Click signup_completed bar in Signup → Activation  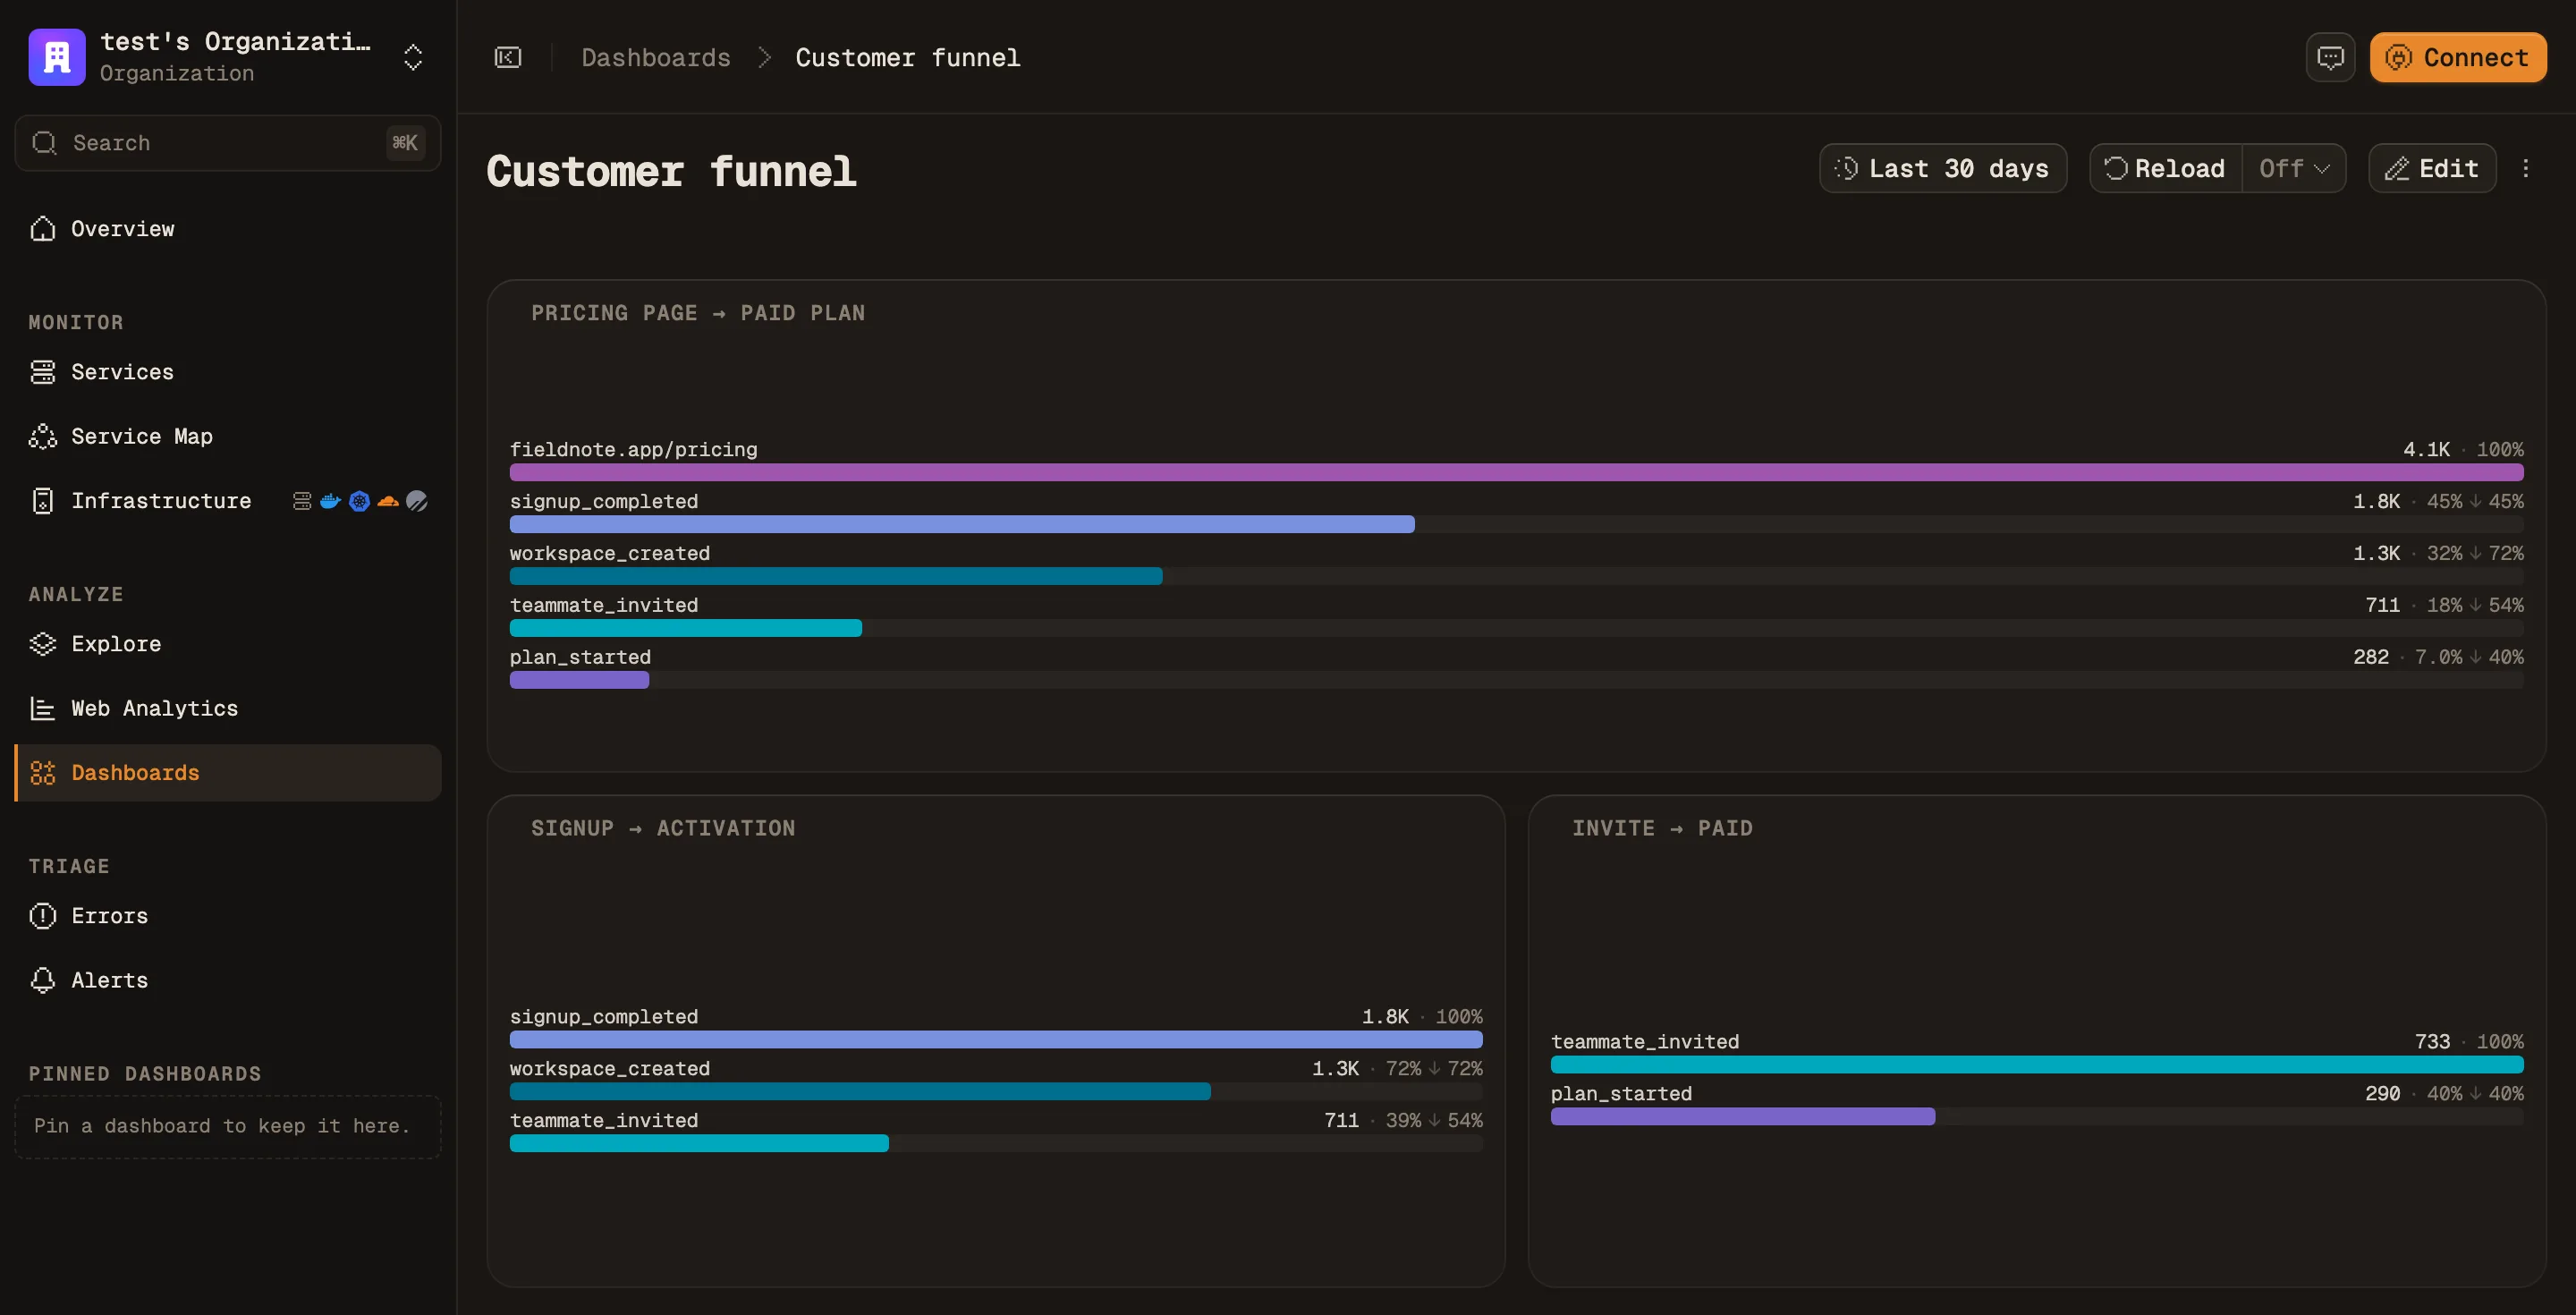coord(996,1039)
